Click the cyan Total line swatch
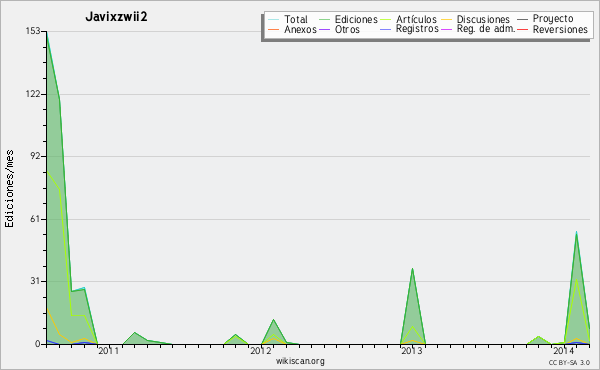The height and width of the screenshot is (370, 600). [274, 19]
